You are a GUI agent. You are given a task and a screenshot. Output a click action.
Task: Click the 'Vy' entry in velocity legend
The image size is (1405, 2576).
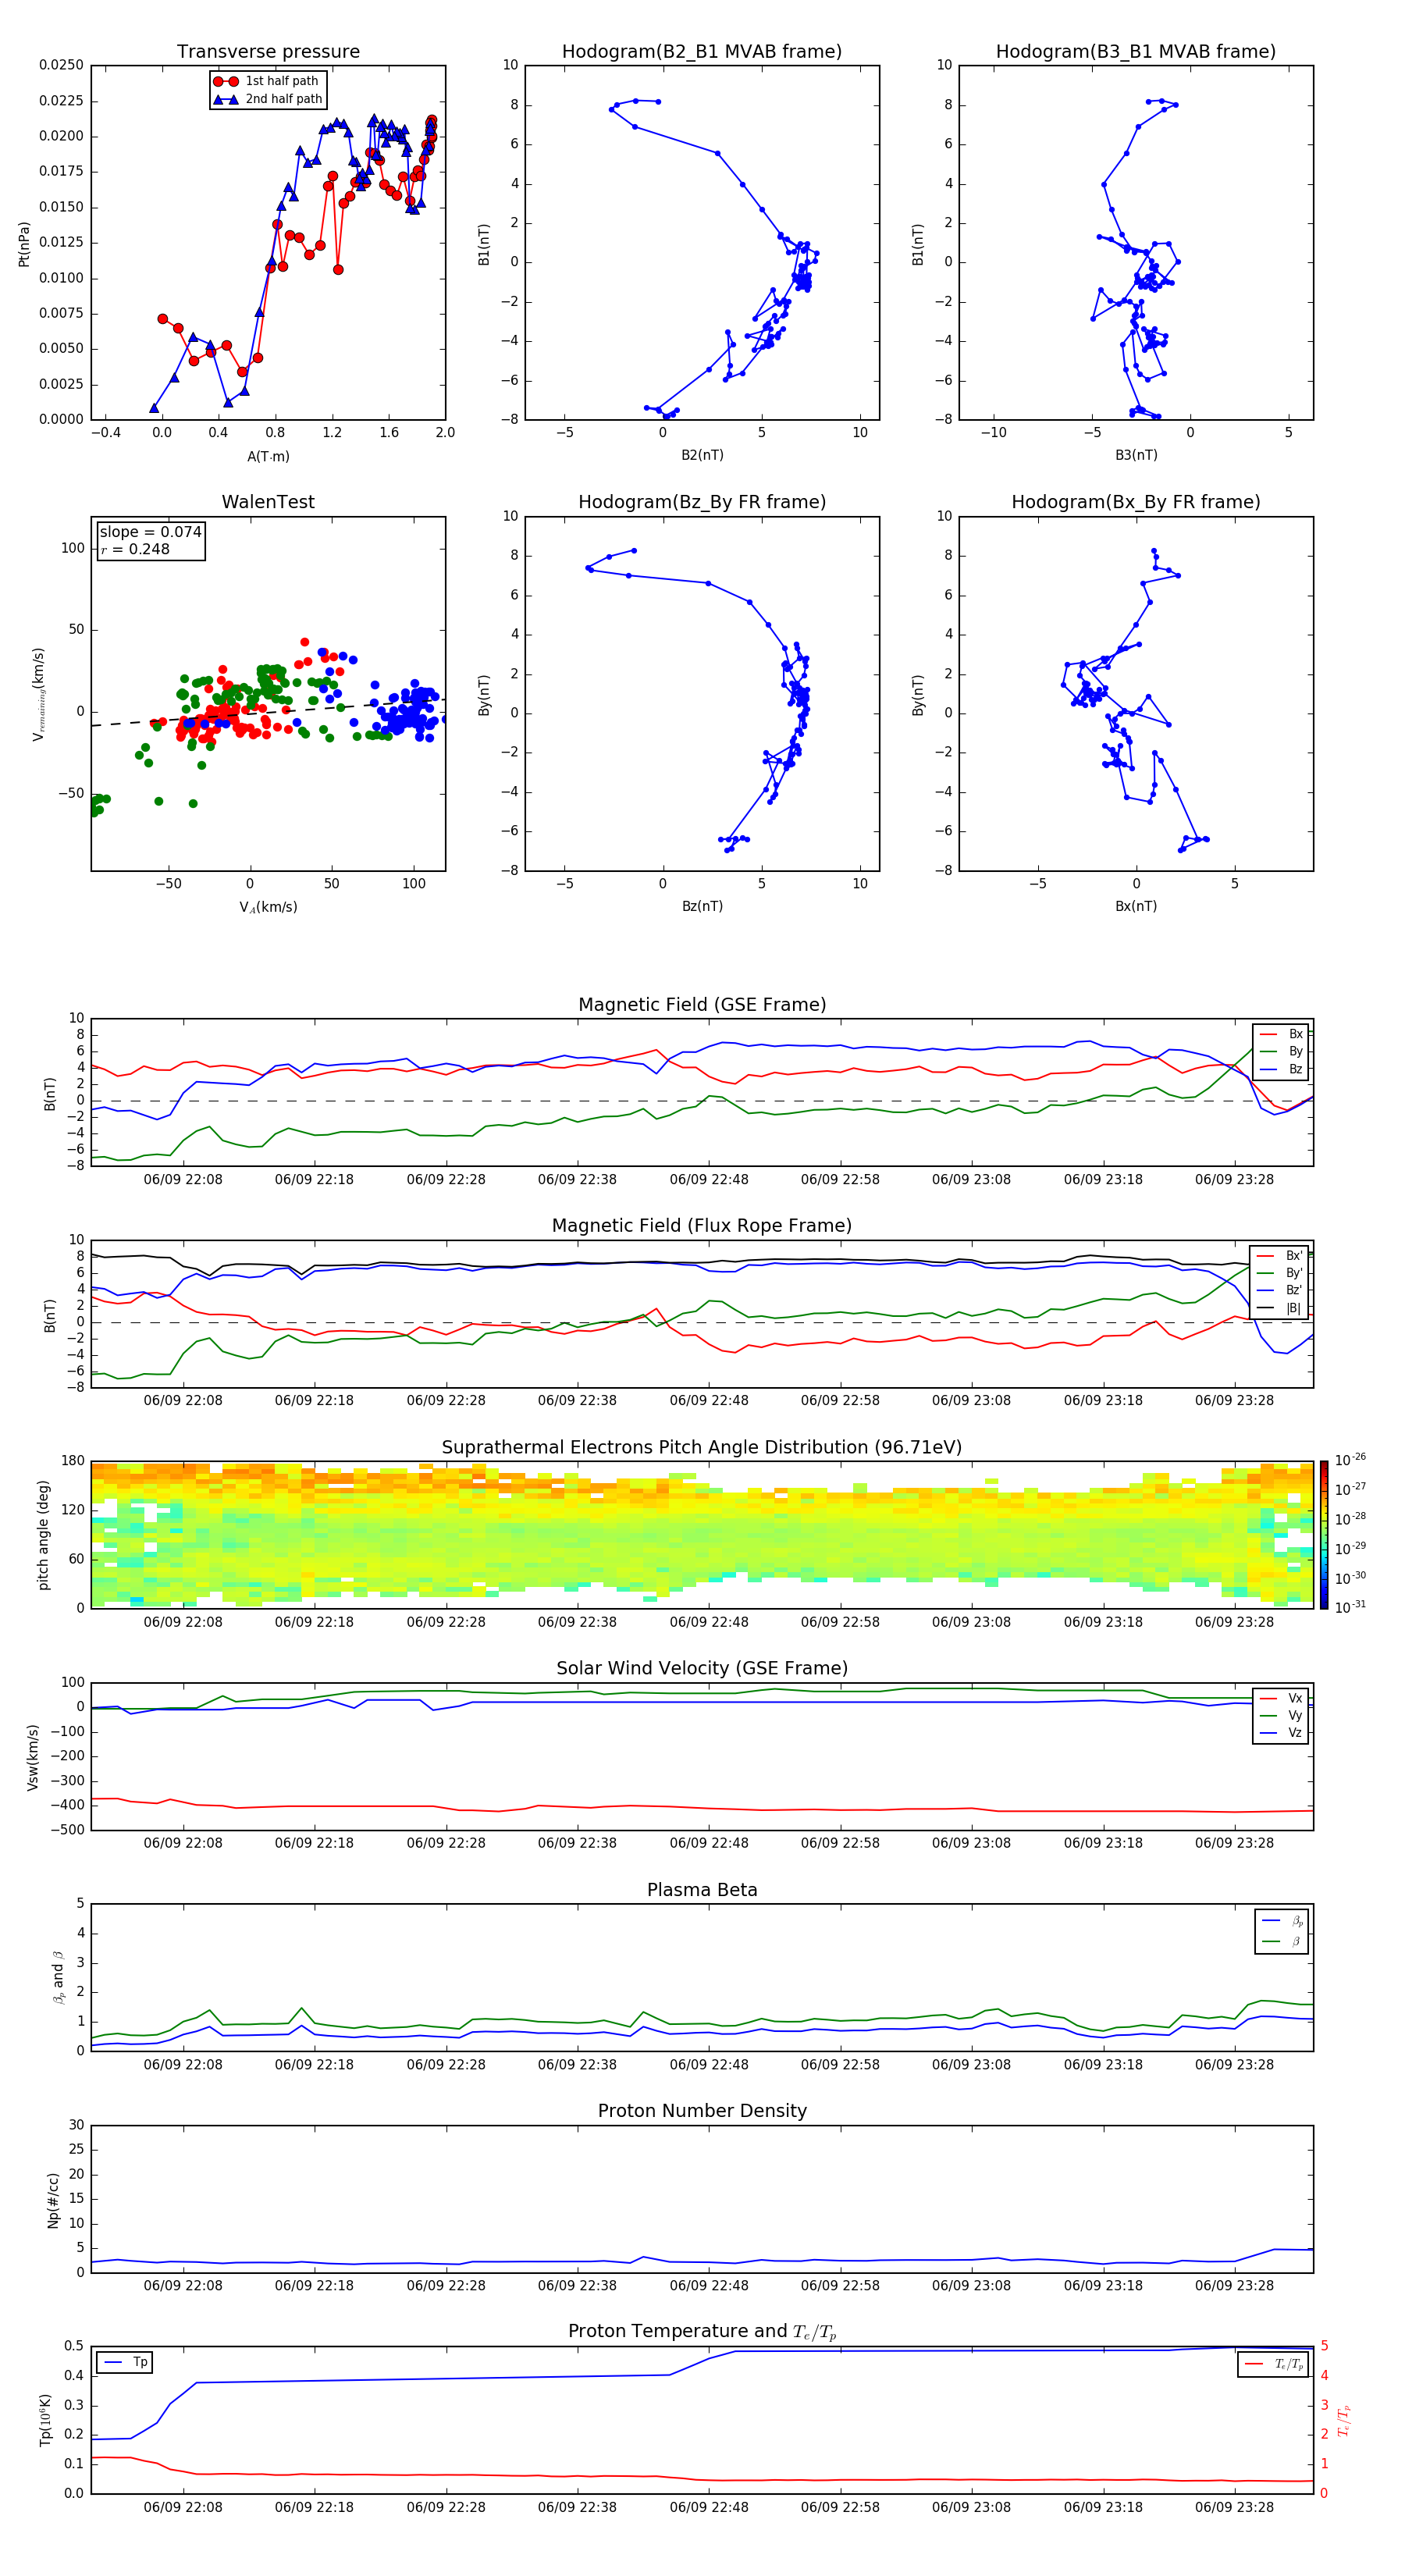click(1282, 1715)
